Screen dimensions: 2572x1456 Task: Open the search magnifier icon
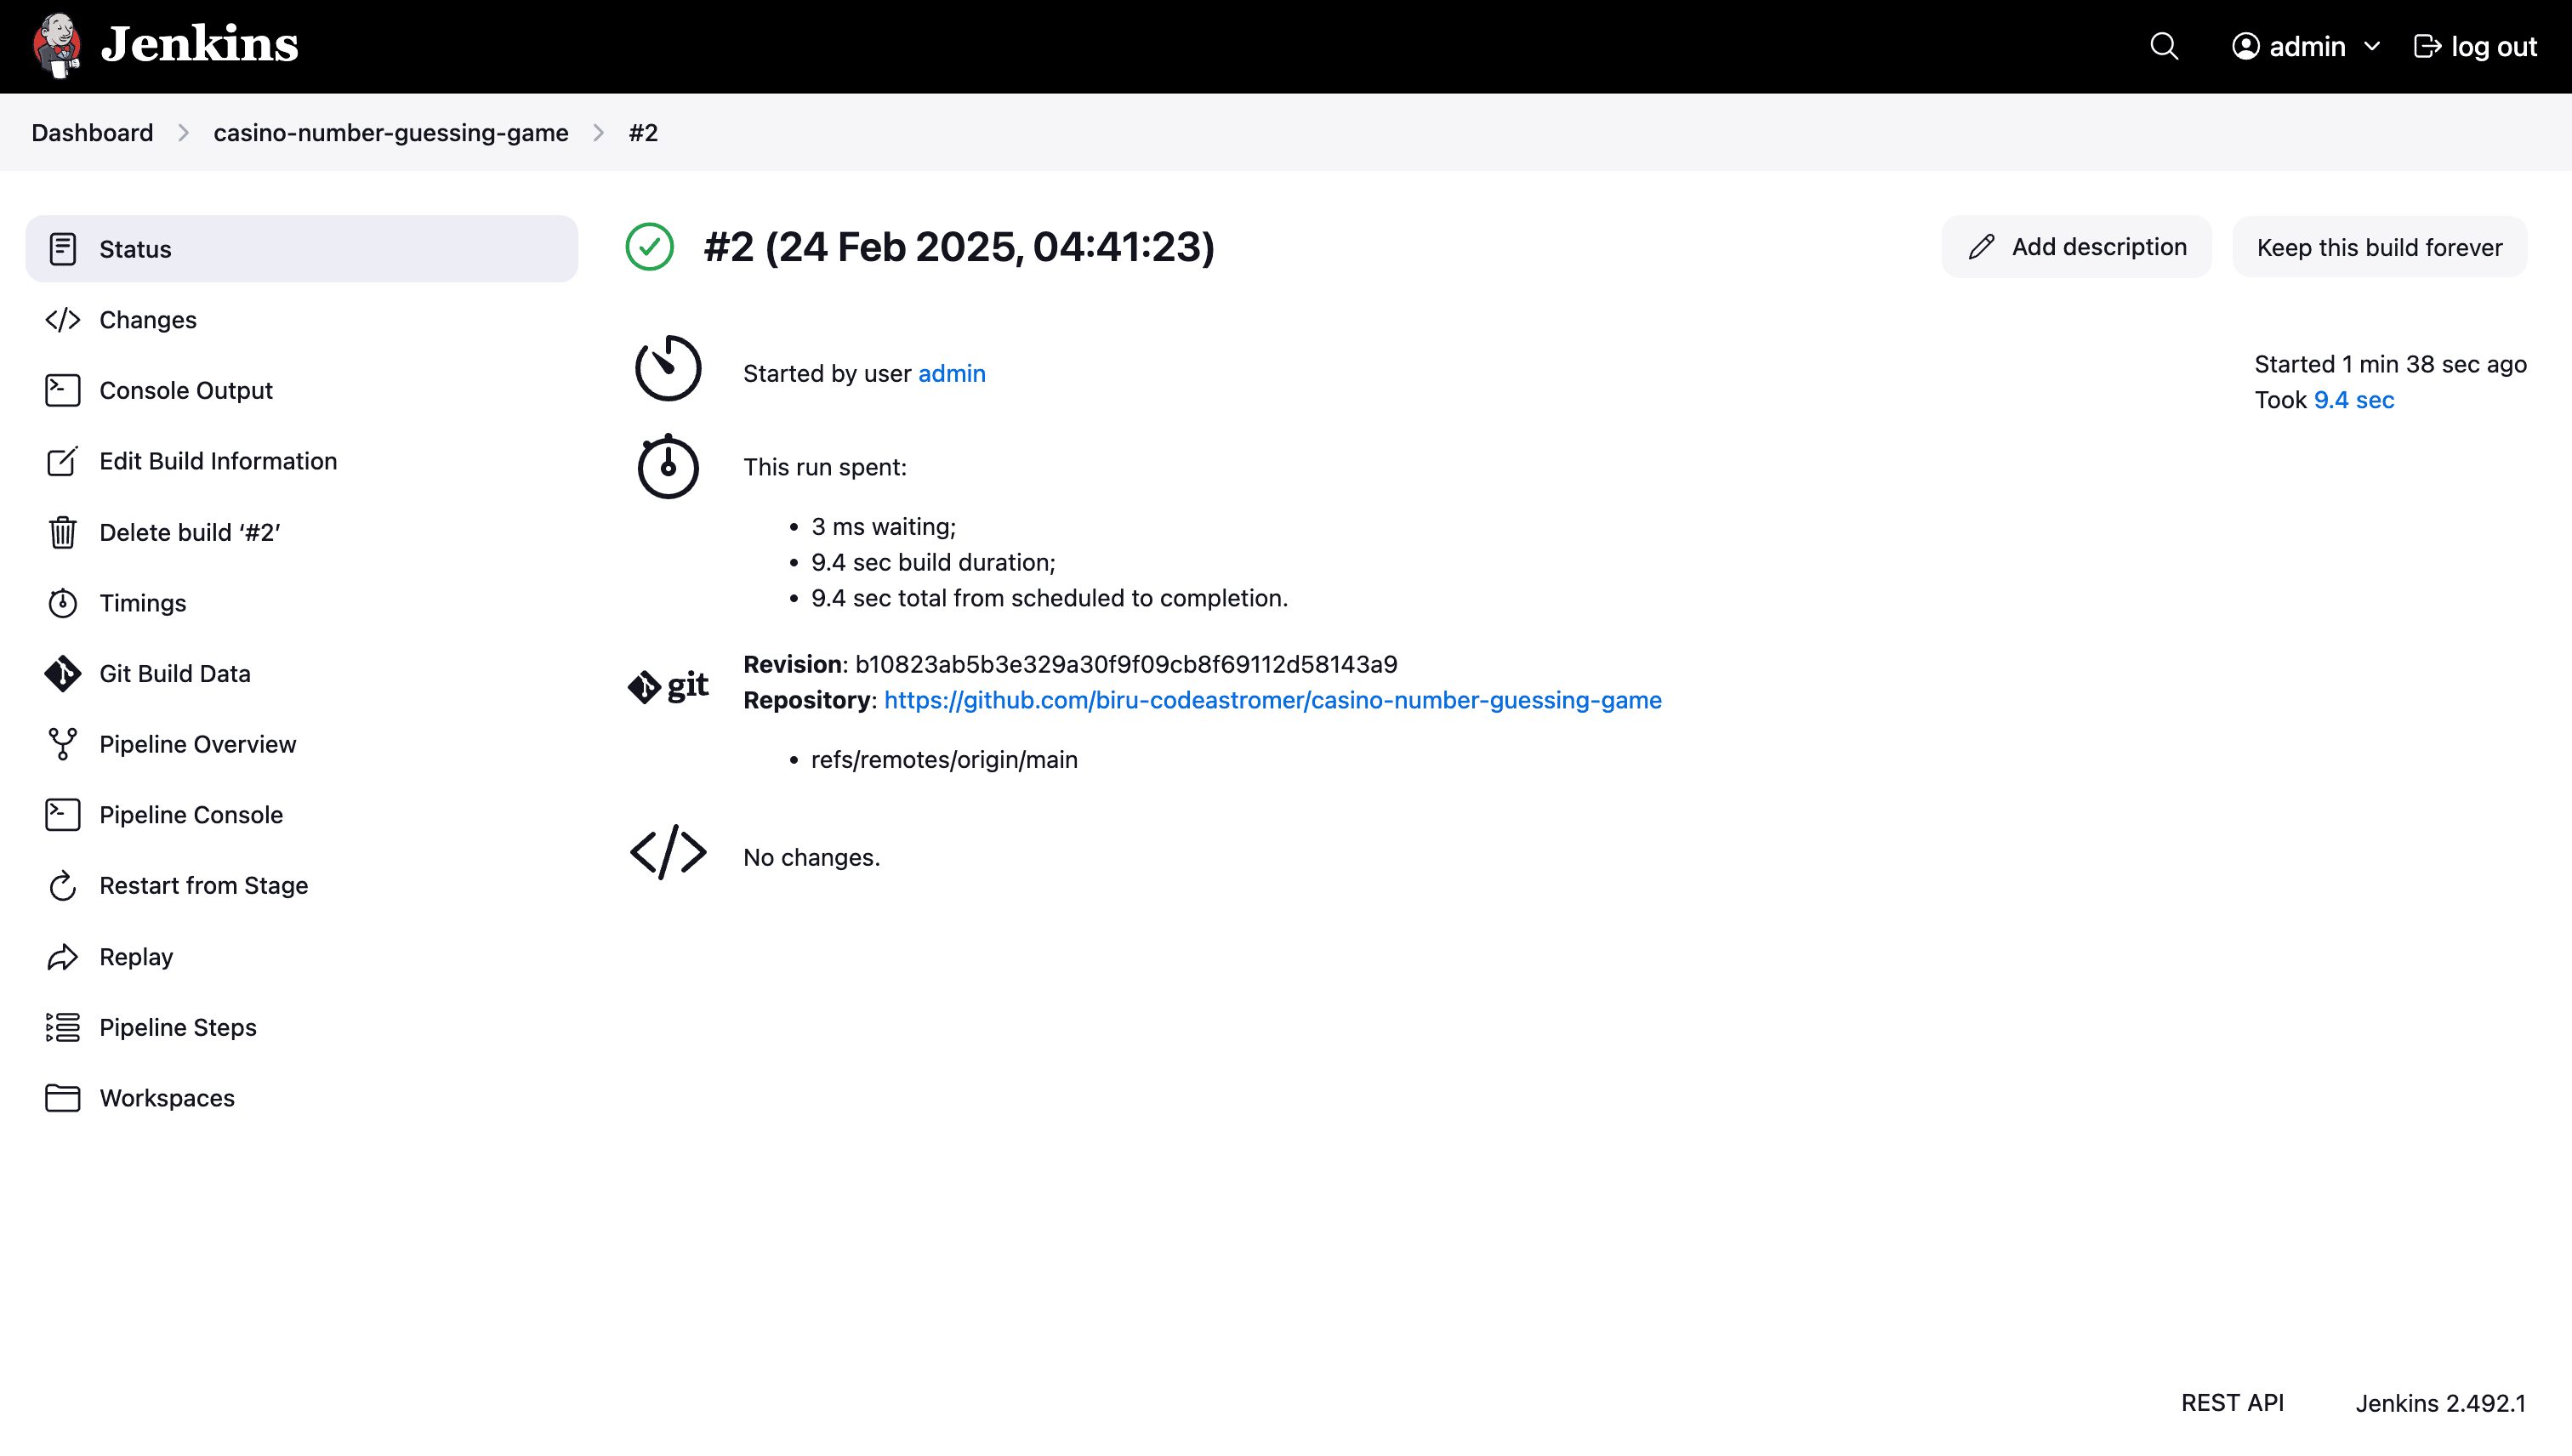(x=2164, y=47)
